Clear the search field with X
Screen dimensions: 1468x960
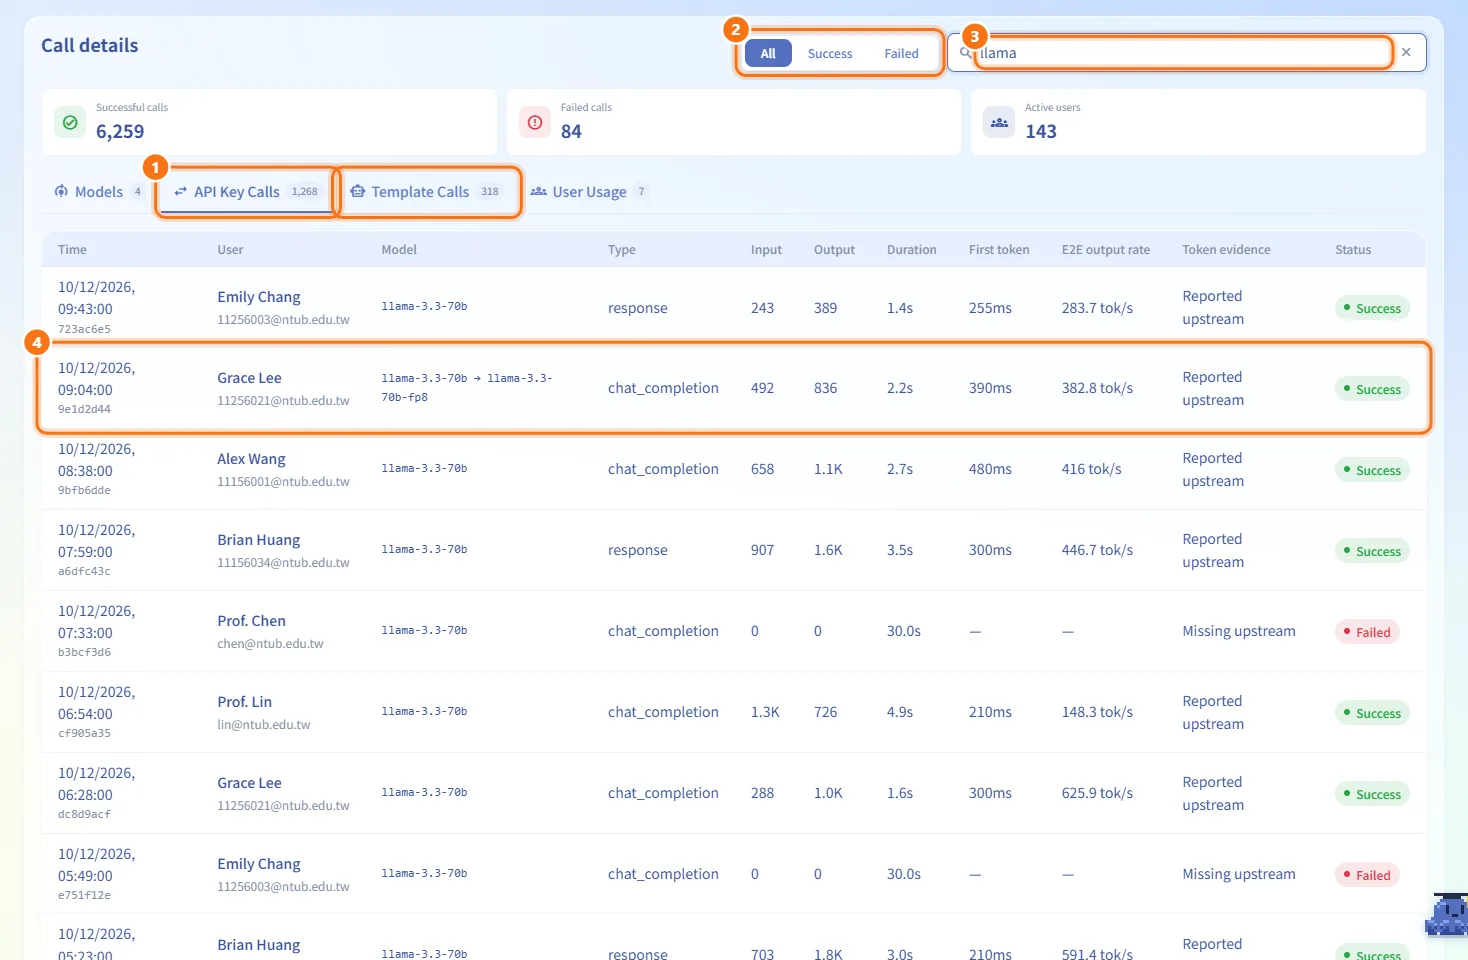1406,53
